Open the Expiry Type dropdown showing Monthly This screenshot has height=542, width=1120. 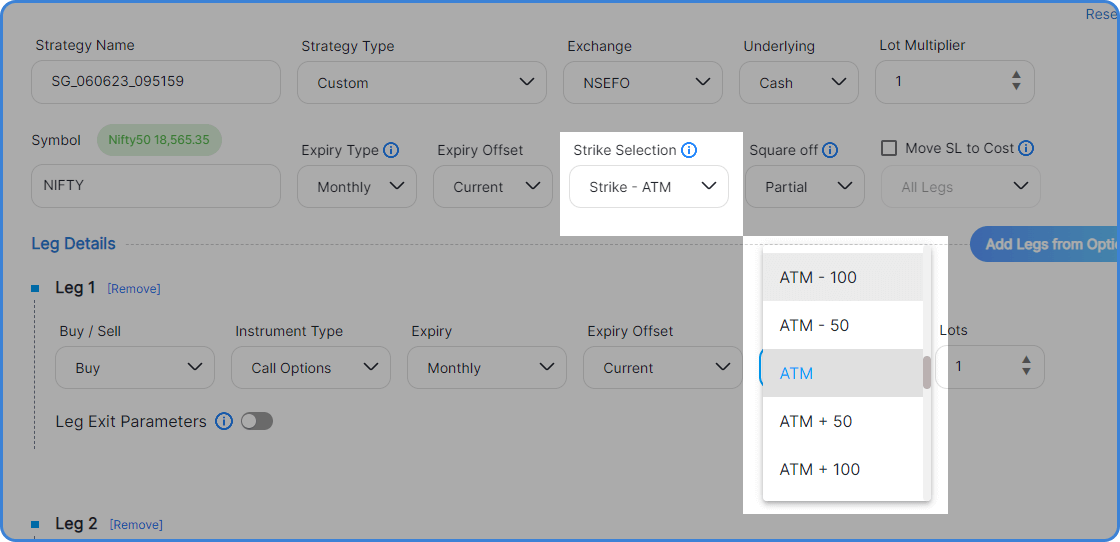(357, 186)
